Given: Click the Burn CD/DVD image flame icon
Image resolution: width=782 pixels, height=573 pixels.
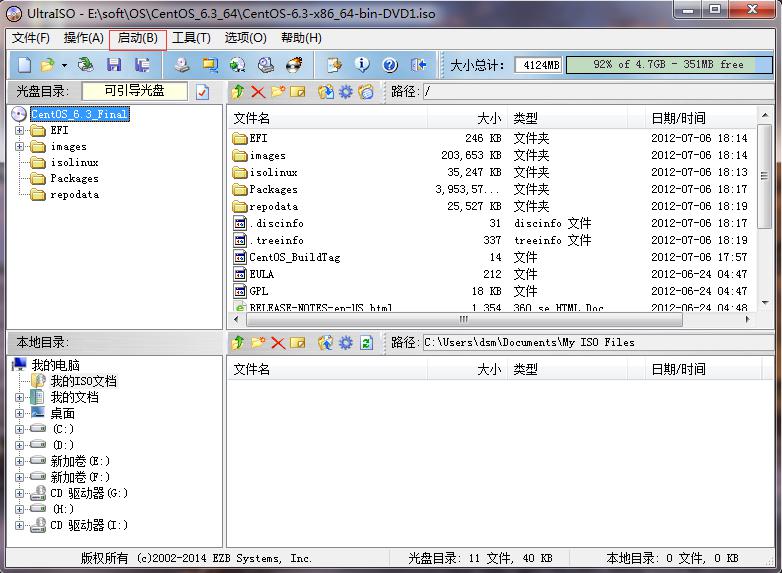Looking at the screenshot, I should coord(294,65).
